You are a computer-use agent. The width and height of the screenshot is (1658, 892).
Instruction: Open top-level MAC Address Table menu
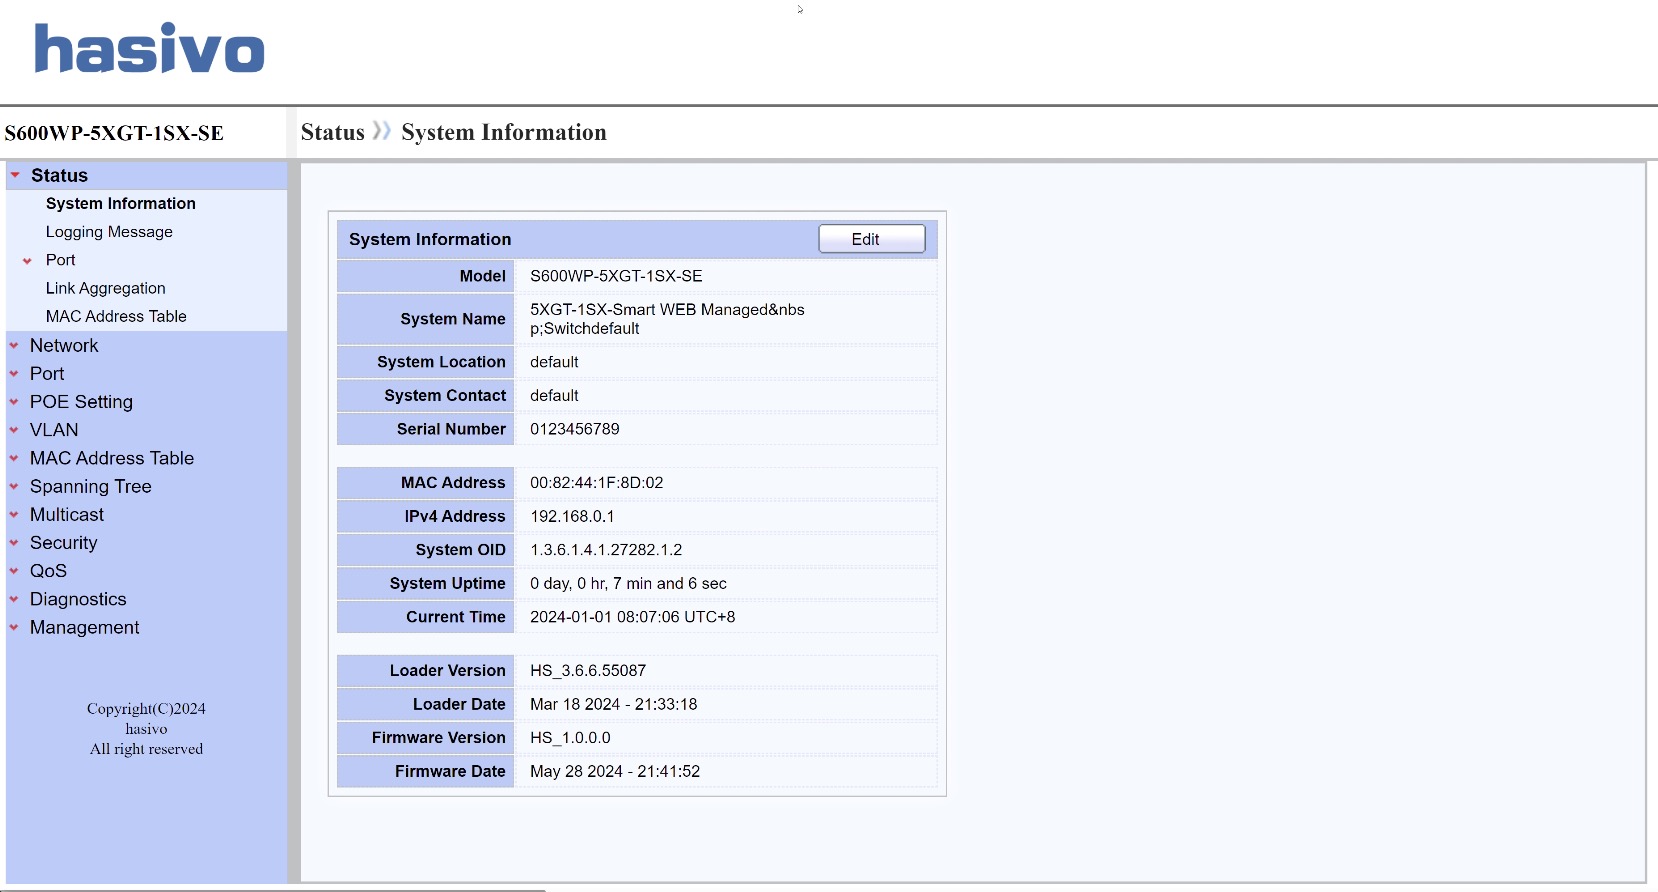click(112, 458)
